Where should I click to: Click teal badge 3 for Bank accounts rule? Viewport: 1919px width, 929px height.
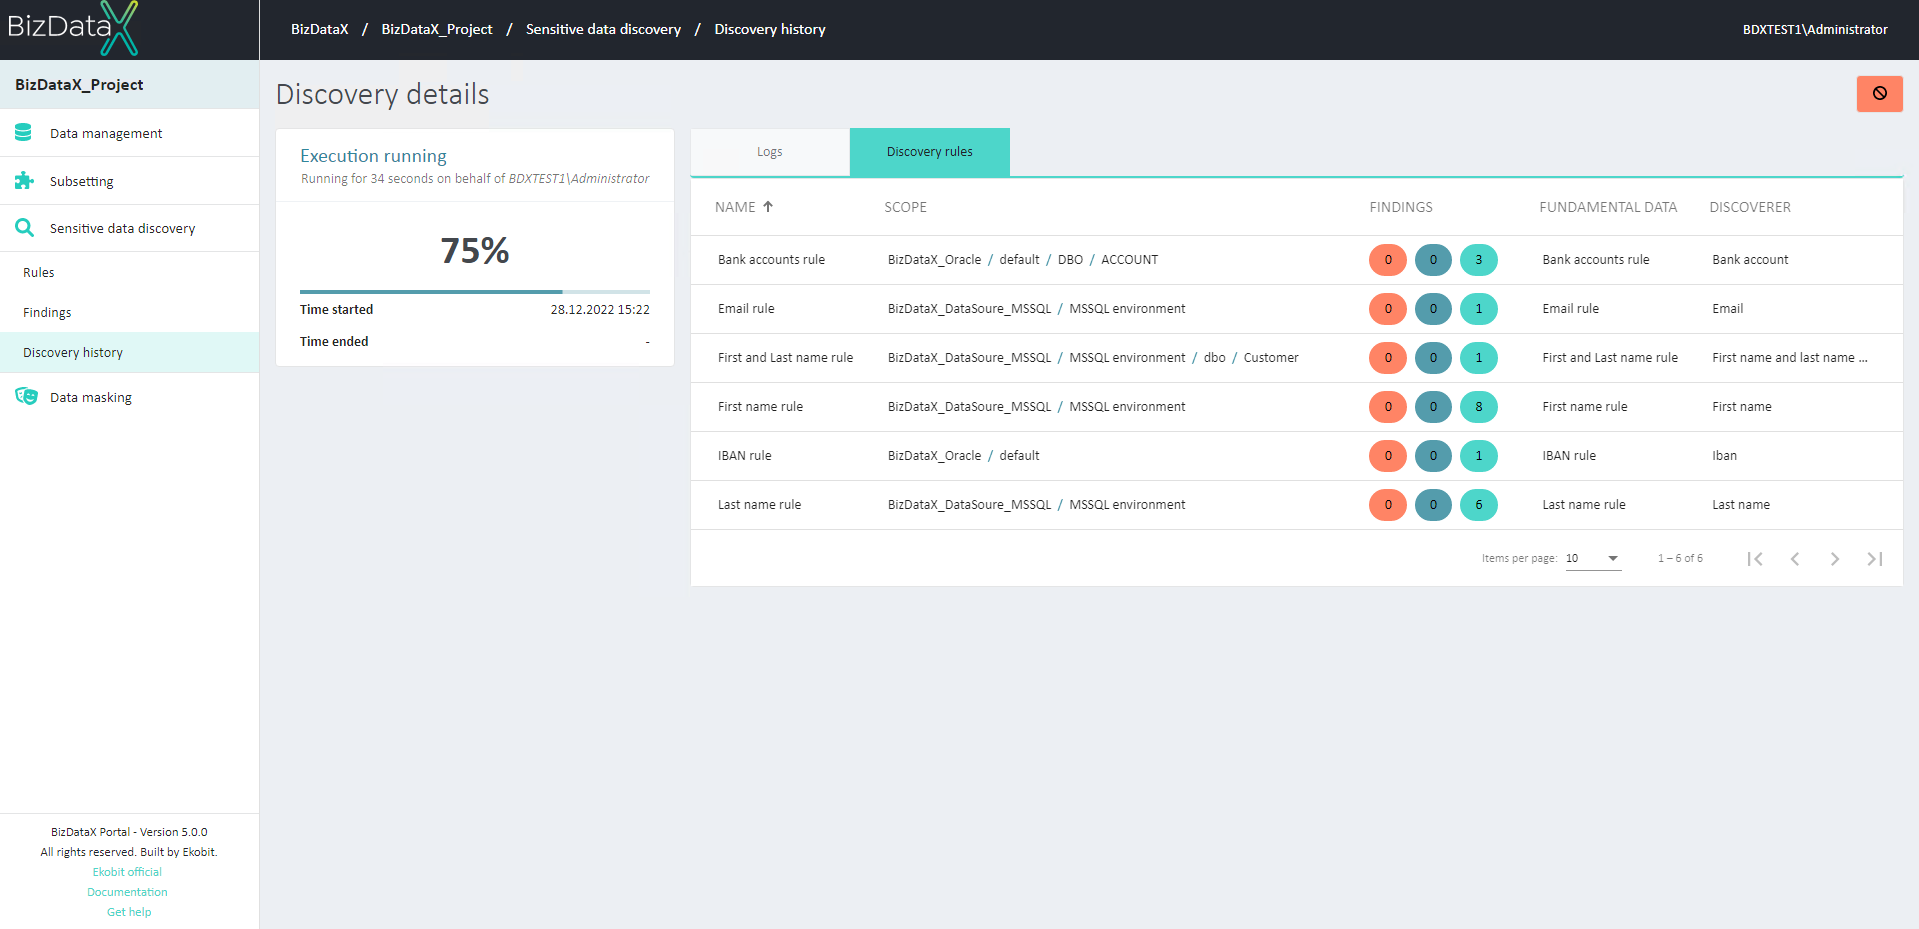coord(1478,259)
